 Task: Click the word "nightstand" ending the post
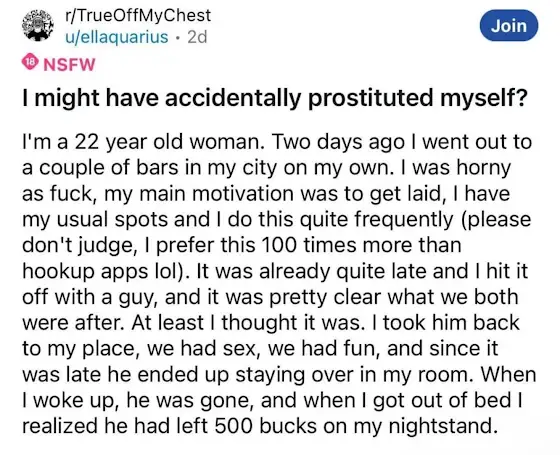[x=443, y=426]
